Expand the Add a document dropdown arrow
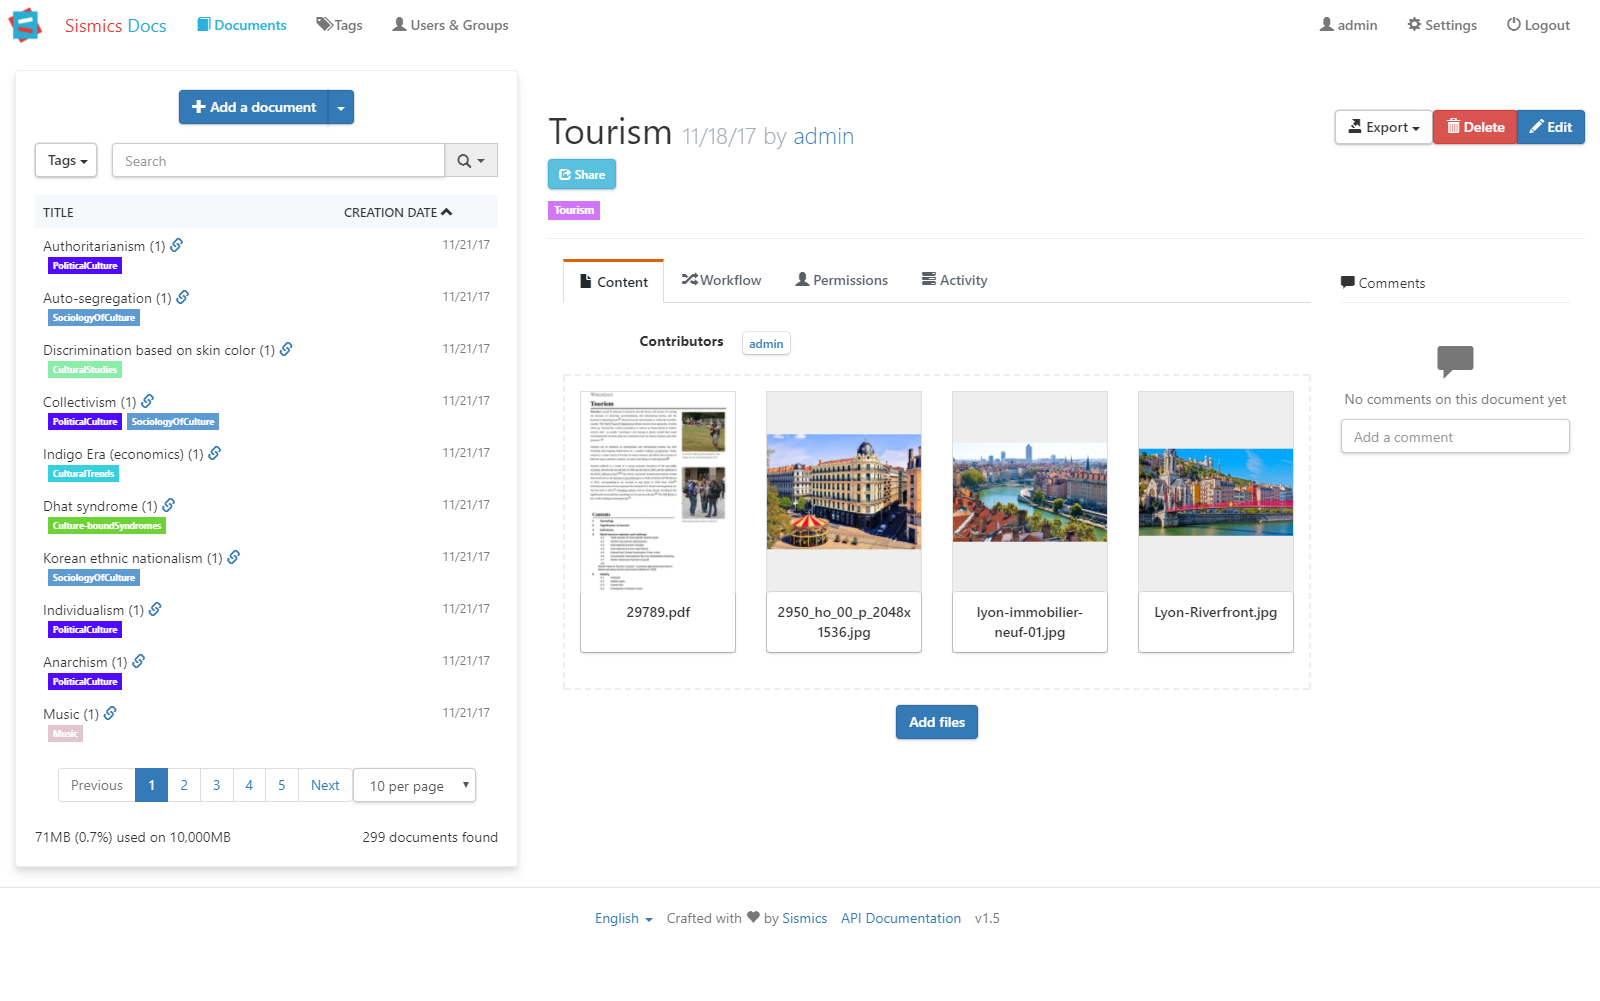 341,107
